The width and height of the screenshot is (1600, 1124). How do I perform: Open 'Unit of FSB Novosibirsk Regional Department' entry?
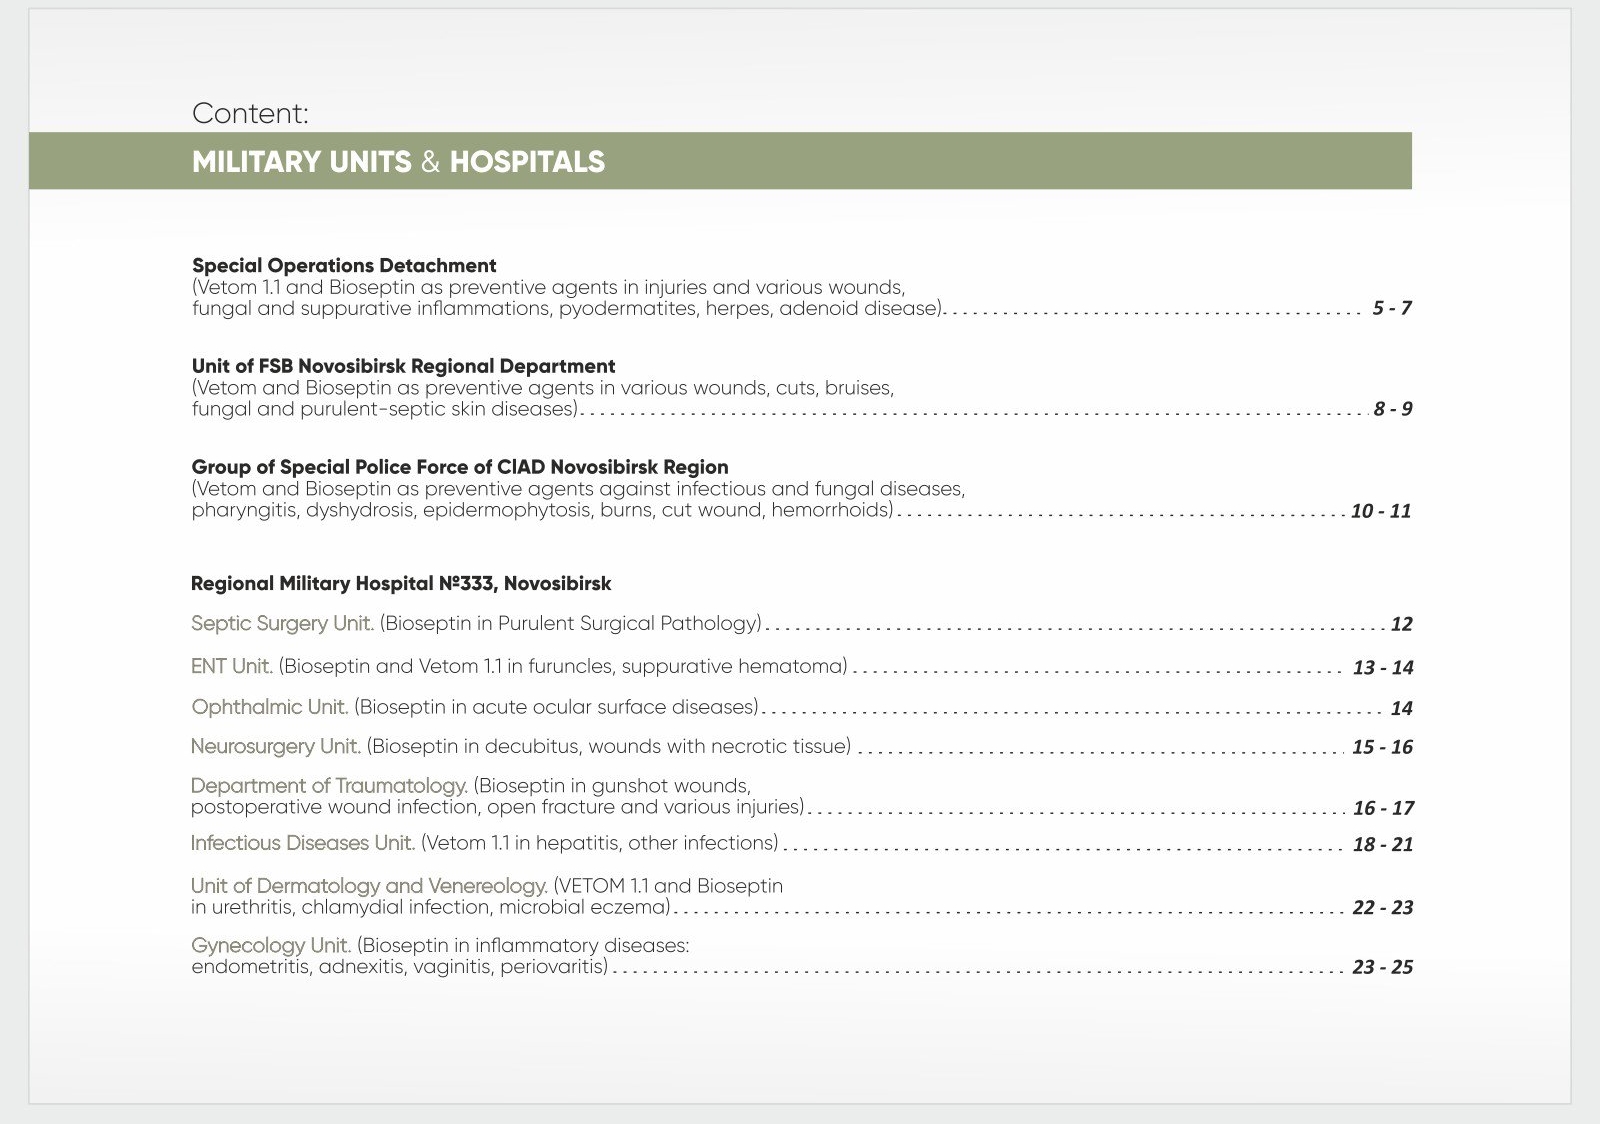click(x=403, y=366)
